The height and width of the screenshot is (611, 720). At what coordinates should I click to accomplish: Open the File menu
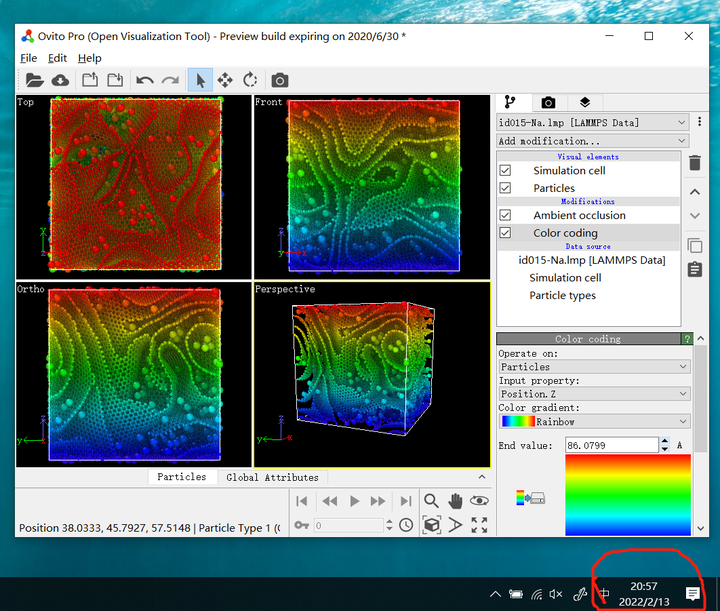[28, 58]
